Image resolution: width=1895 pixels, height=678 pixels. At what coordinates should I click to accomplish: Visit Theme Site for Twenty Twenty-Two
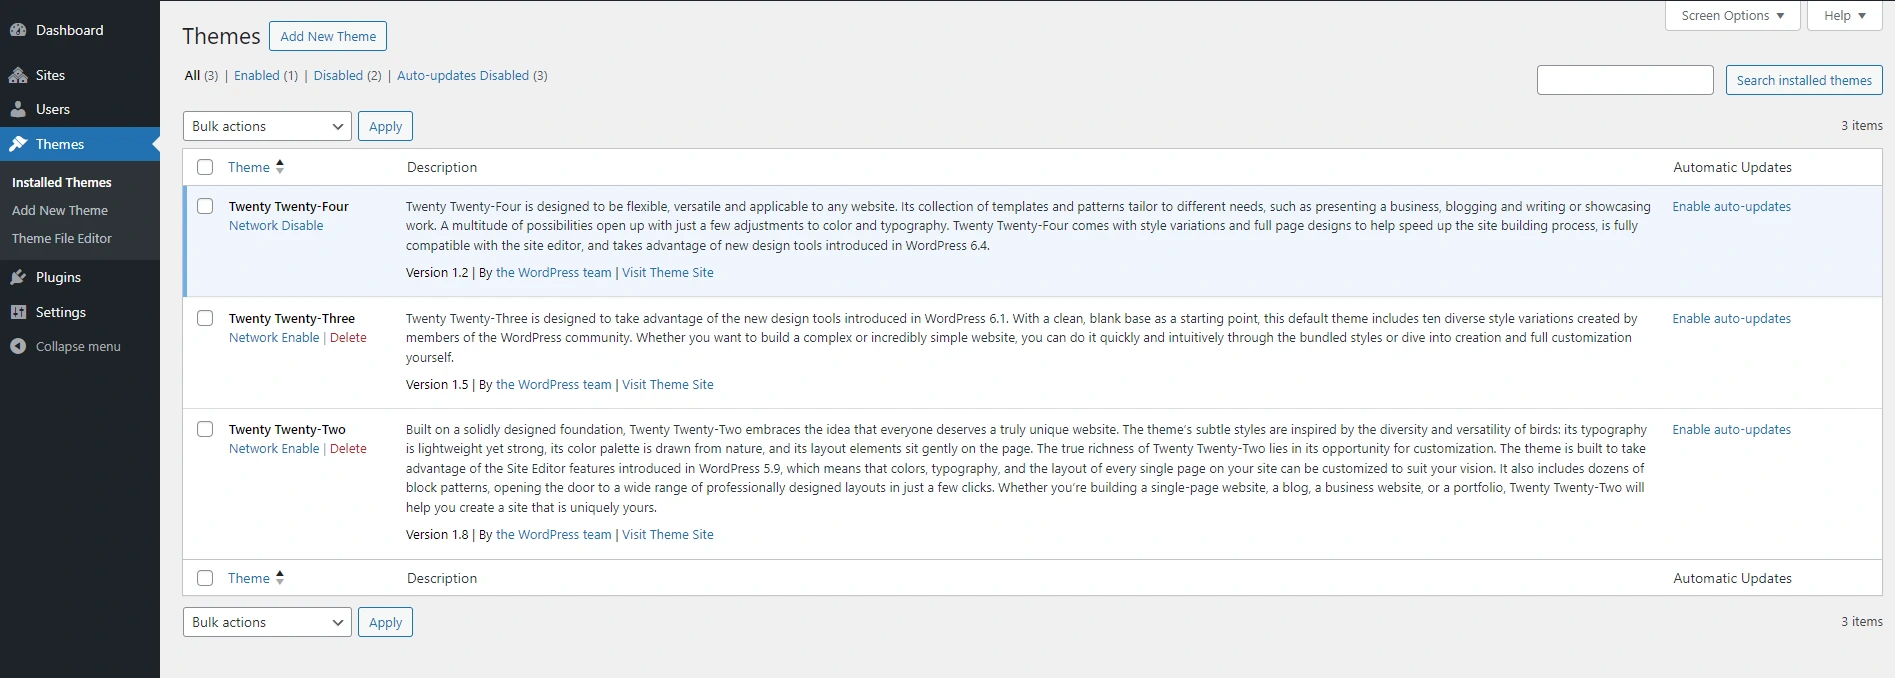click(x=668, y=534)
